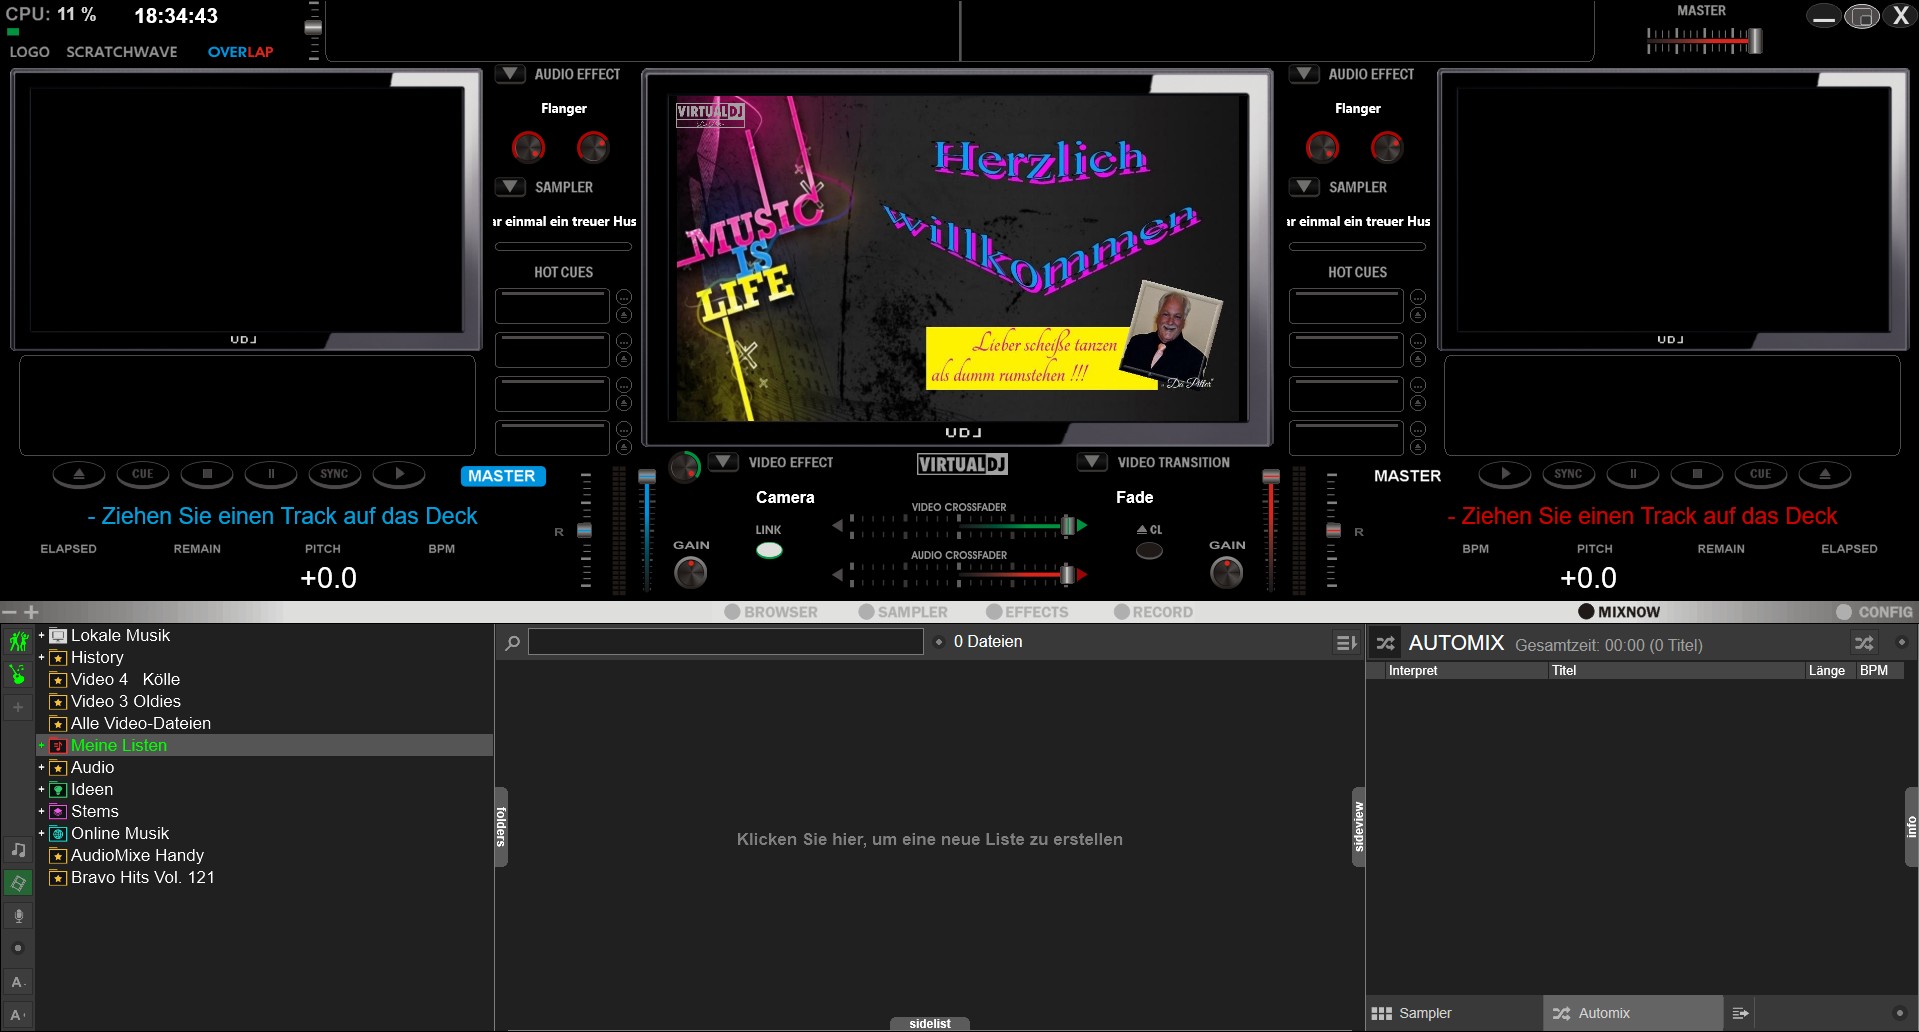
Task: Click the playlist export icon beside Automix tab
Action: coord(1740,1013)
